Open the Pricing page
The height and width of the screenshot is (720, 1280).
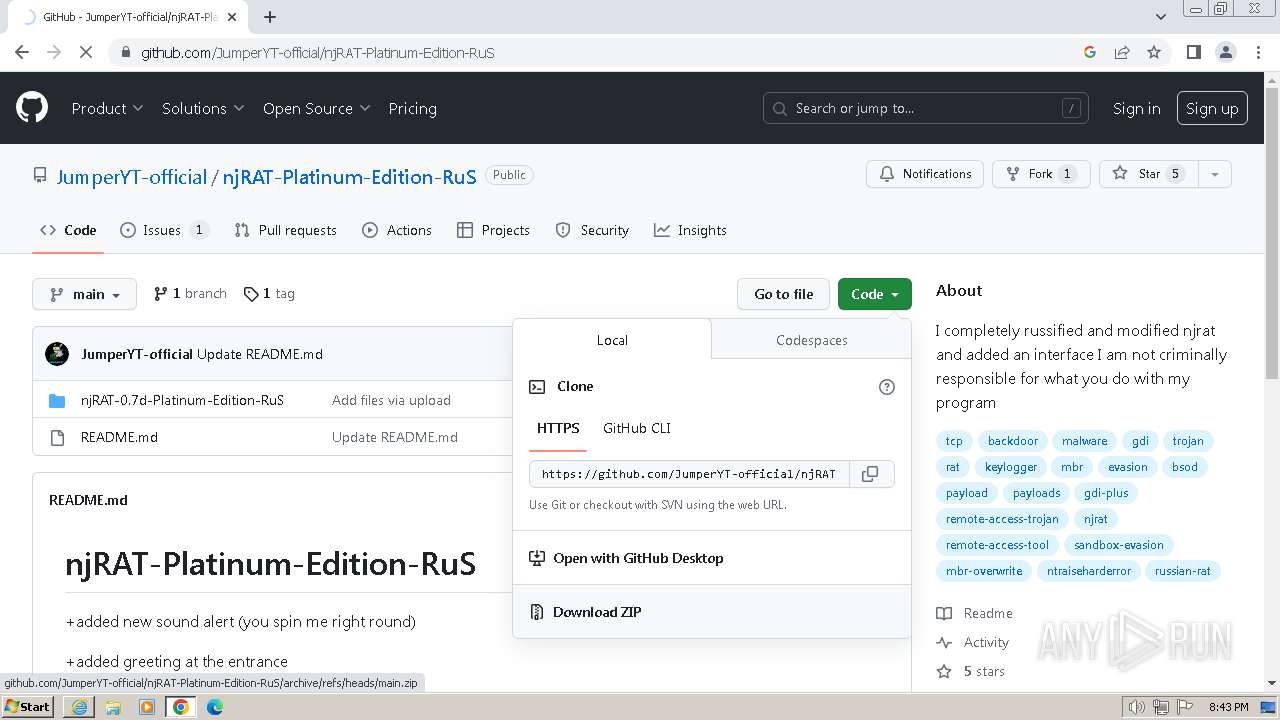(x=412, y=108)
